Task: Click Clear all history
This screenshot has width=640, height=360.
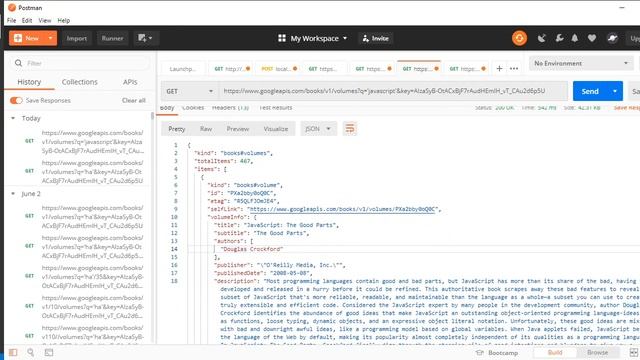Action: 133,100
